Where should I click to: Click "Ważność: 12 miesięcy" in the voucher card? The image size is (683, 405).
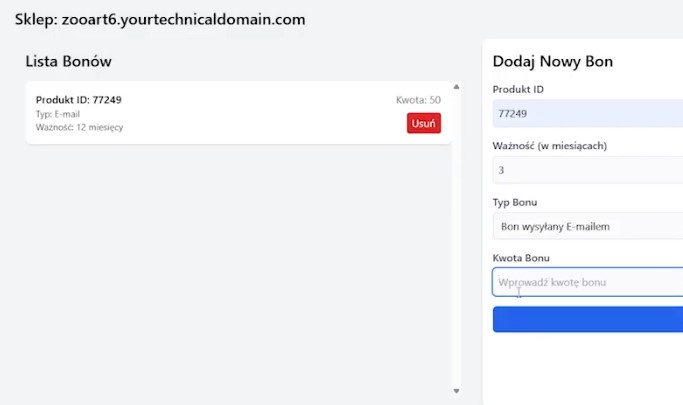pos(79,127)
